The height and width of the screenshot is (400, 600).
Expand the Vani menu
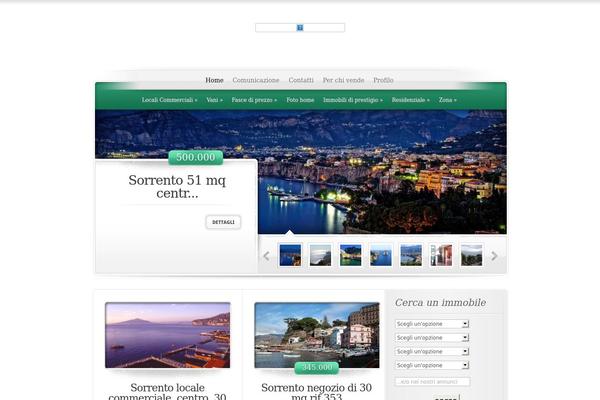pyautogui.click(x=214, y=100)
